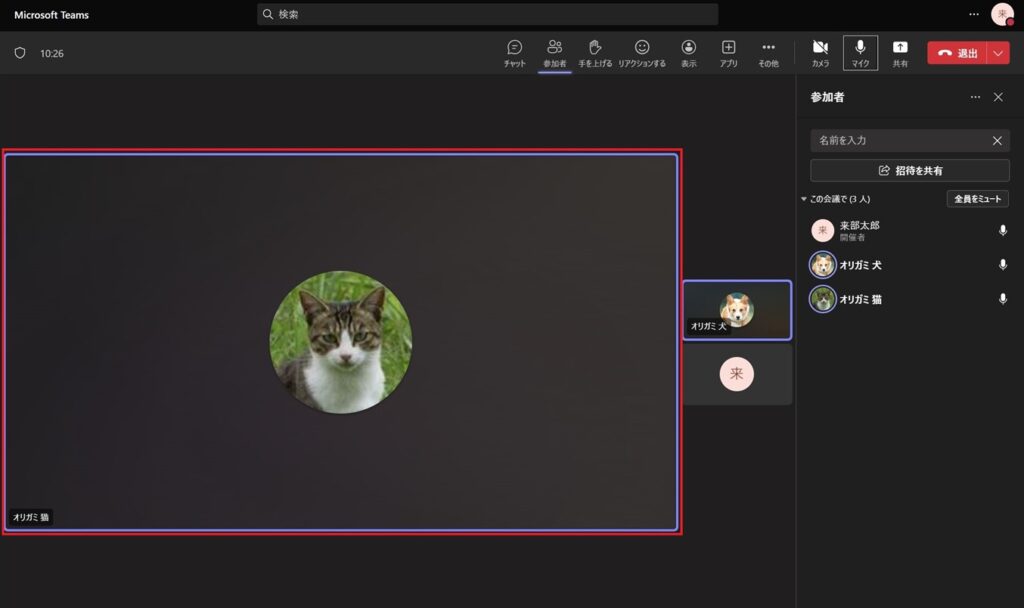Click the 全員をミュート button
Image resolution: width=1024 pixels, height=608 pixels.
[977, 199]
